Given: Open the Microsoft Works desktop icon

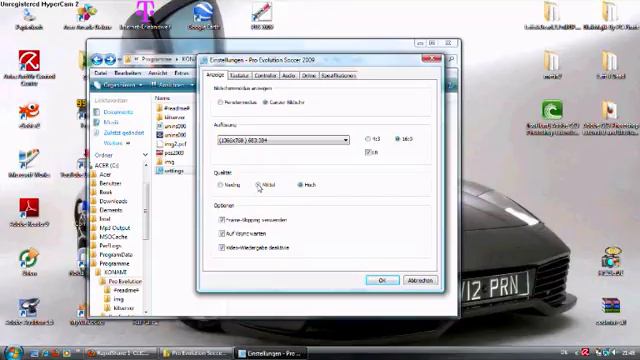Looking at the screenshot, I should click(x=29, y=163).
